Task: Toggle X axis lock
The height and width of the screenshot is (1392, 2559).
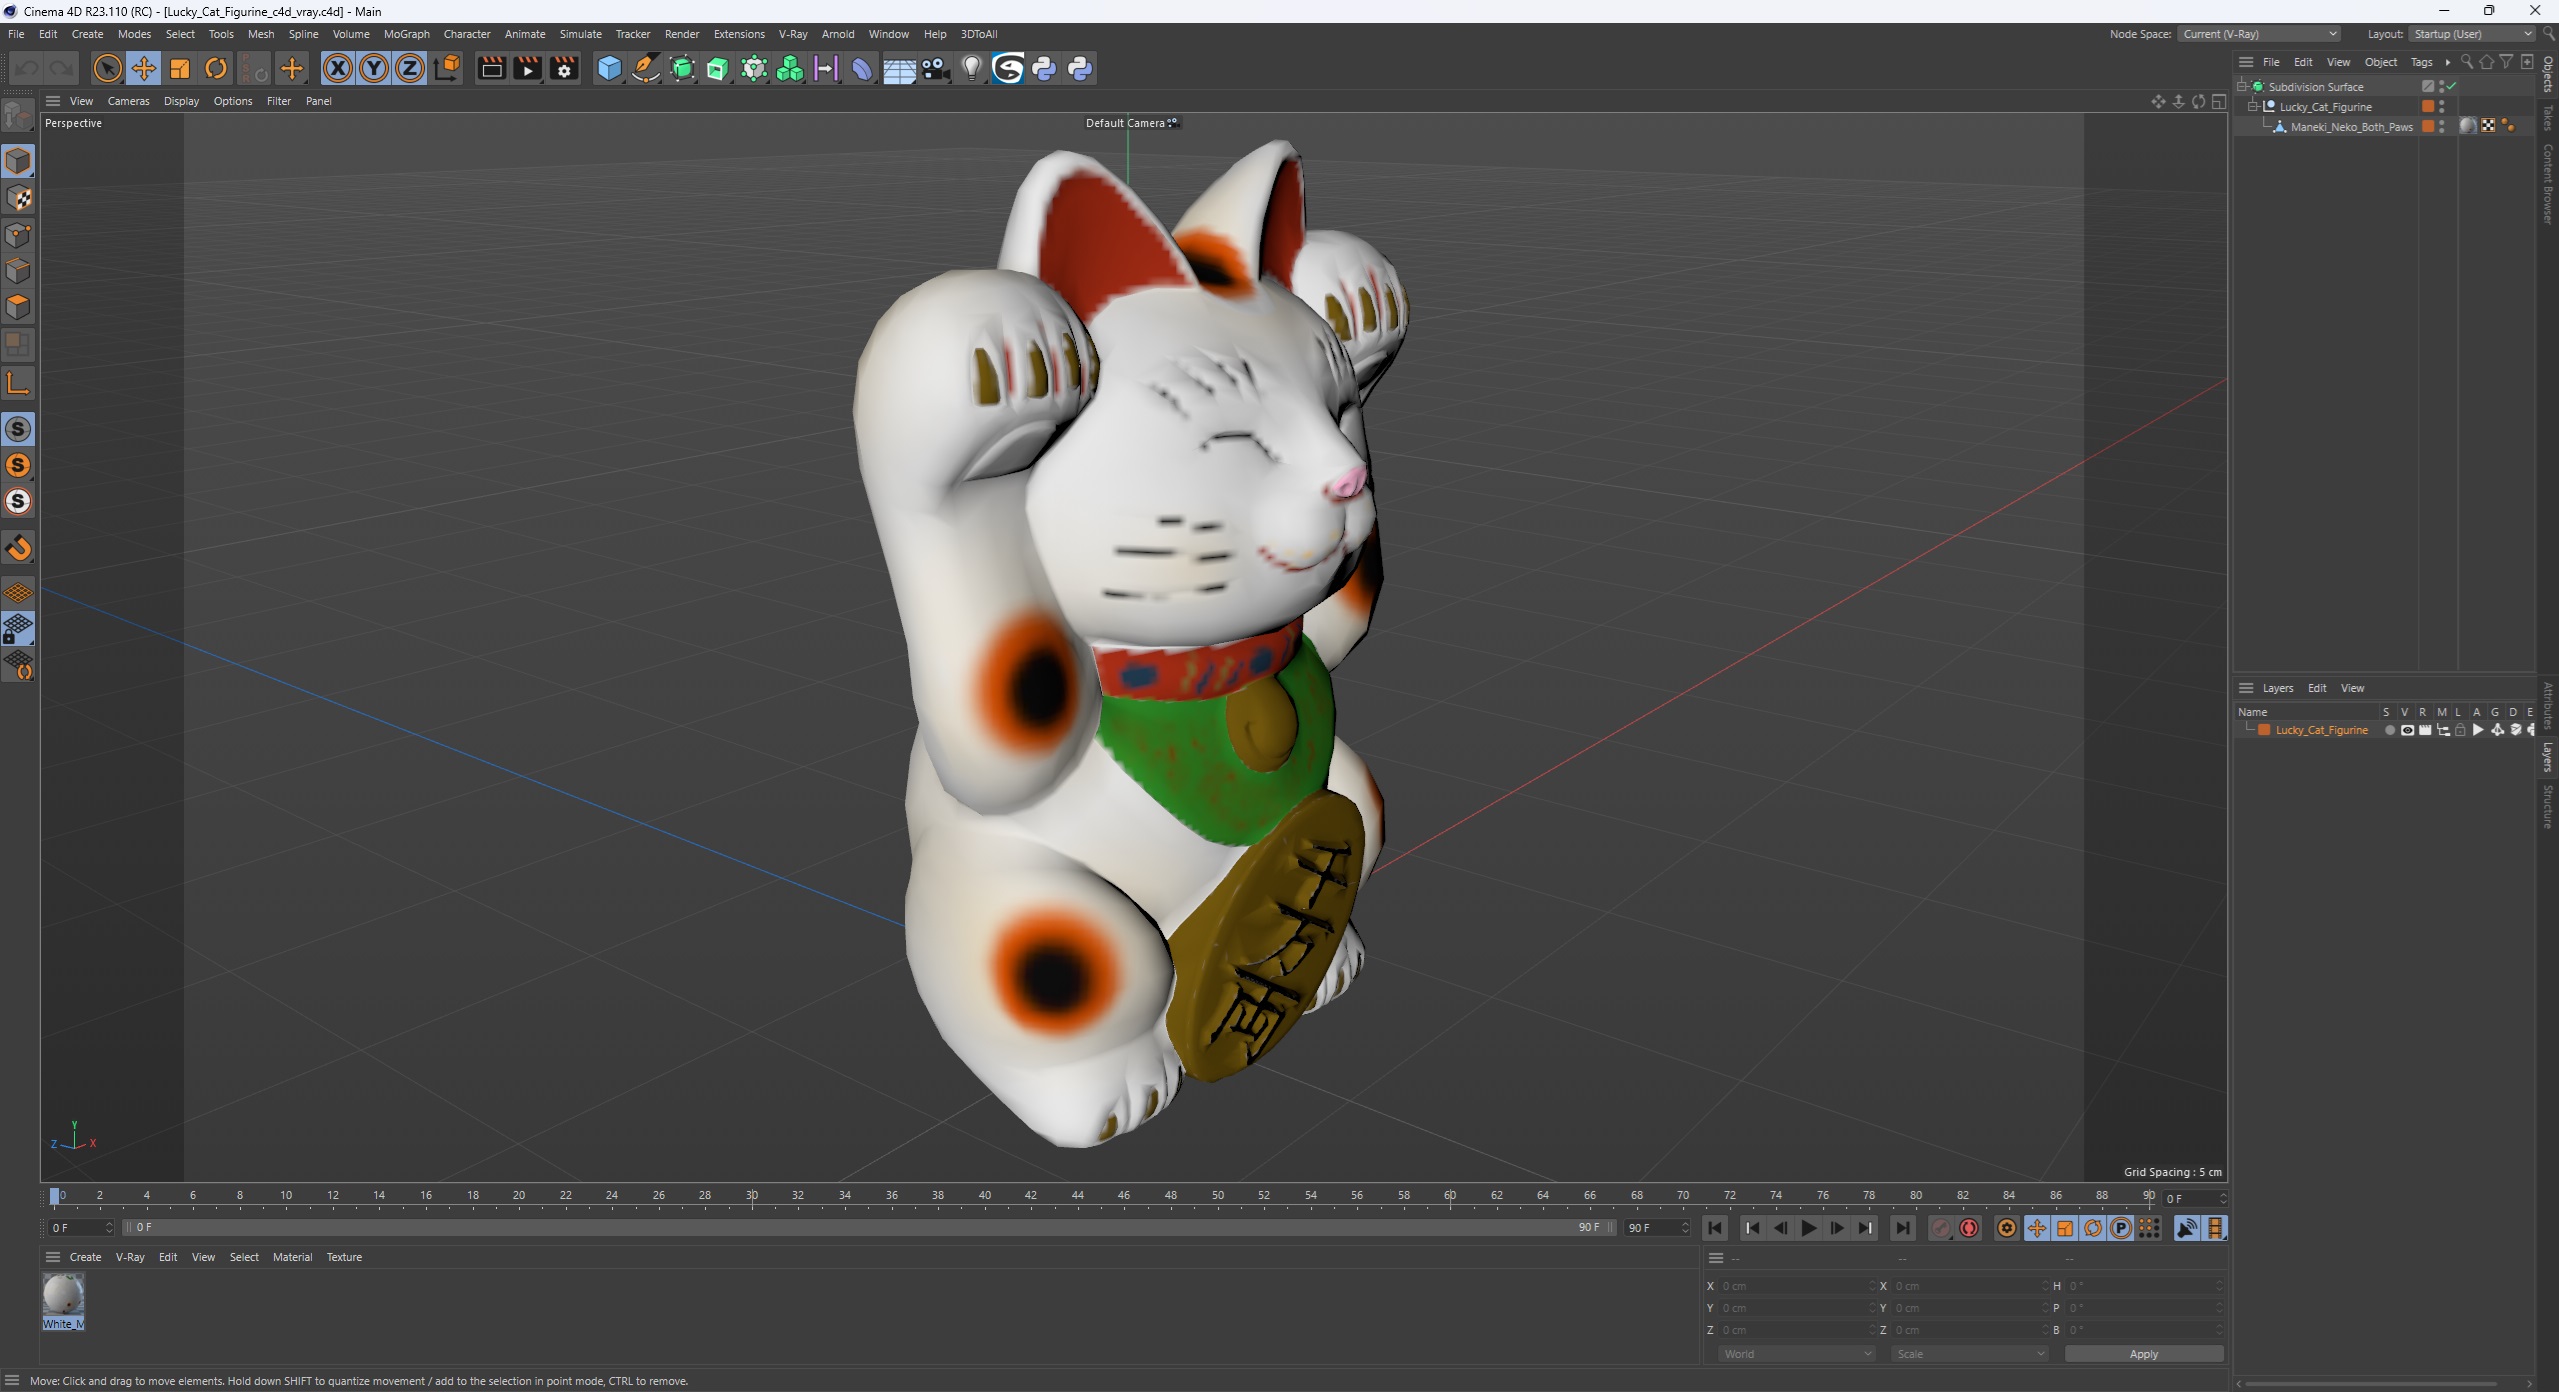Action: pyautogui.click(x=338, y=68)
